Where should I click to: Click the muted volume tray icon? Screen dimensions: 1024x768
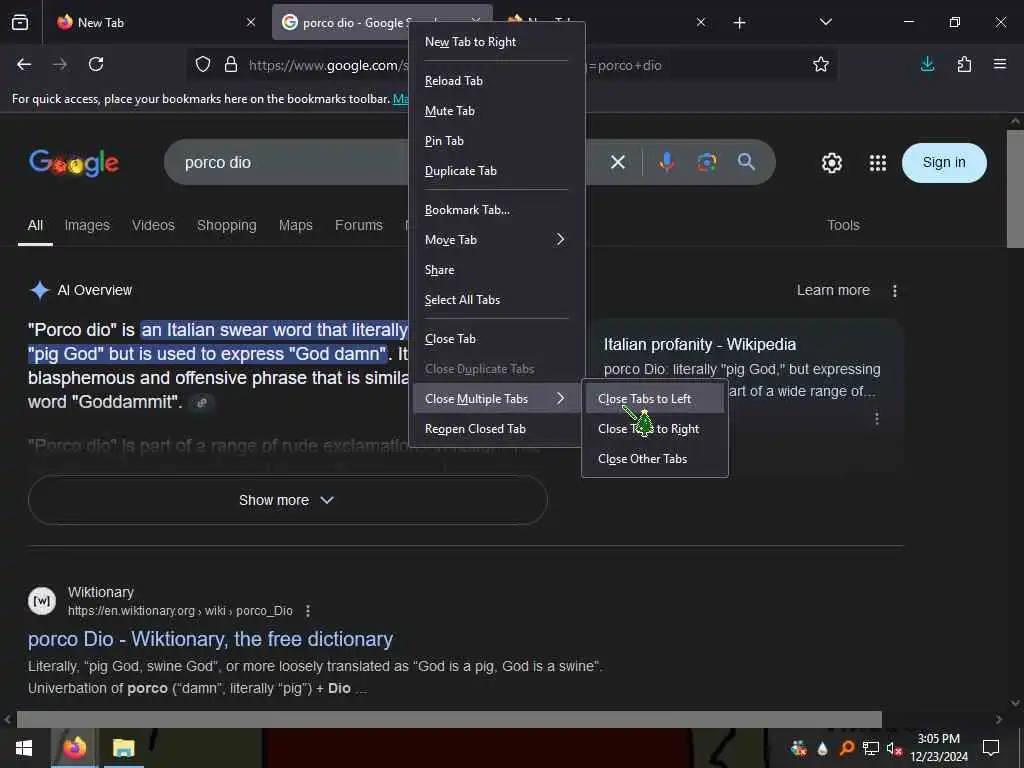(893, 748)
